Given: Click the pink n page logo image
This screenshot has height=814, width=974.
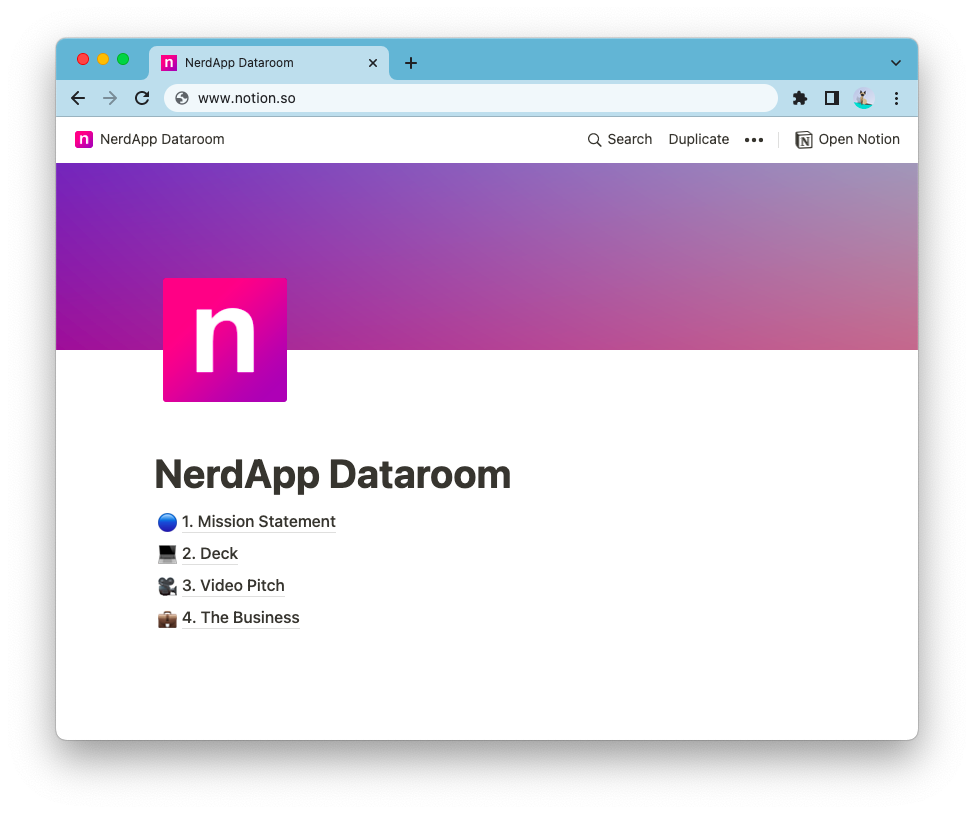Looking at the screenshot, I should click(225, 339).
